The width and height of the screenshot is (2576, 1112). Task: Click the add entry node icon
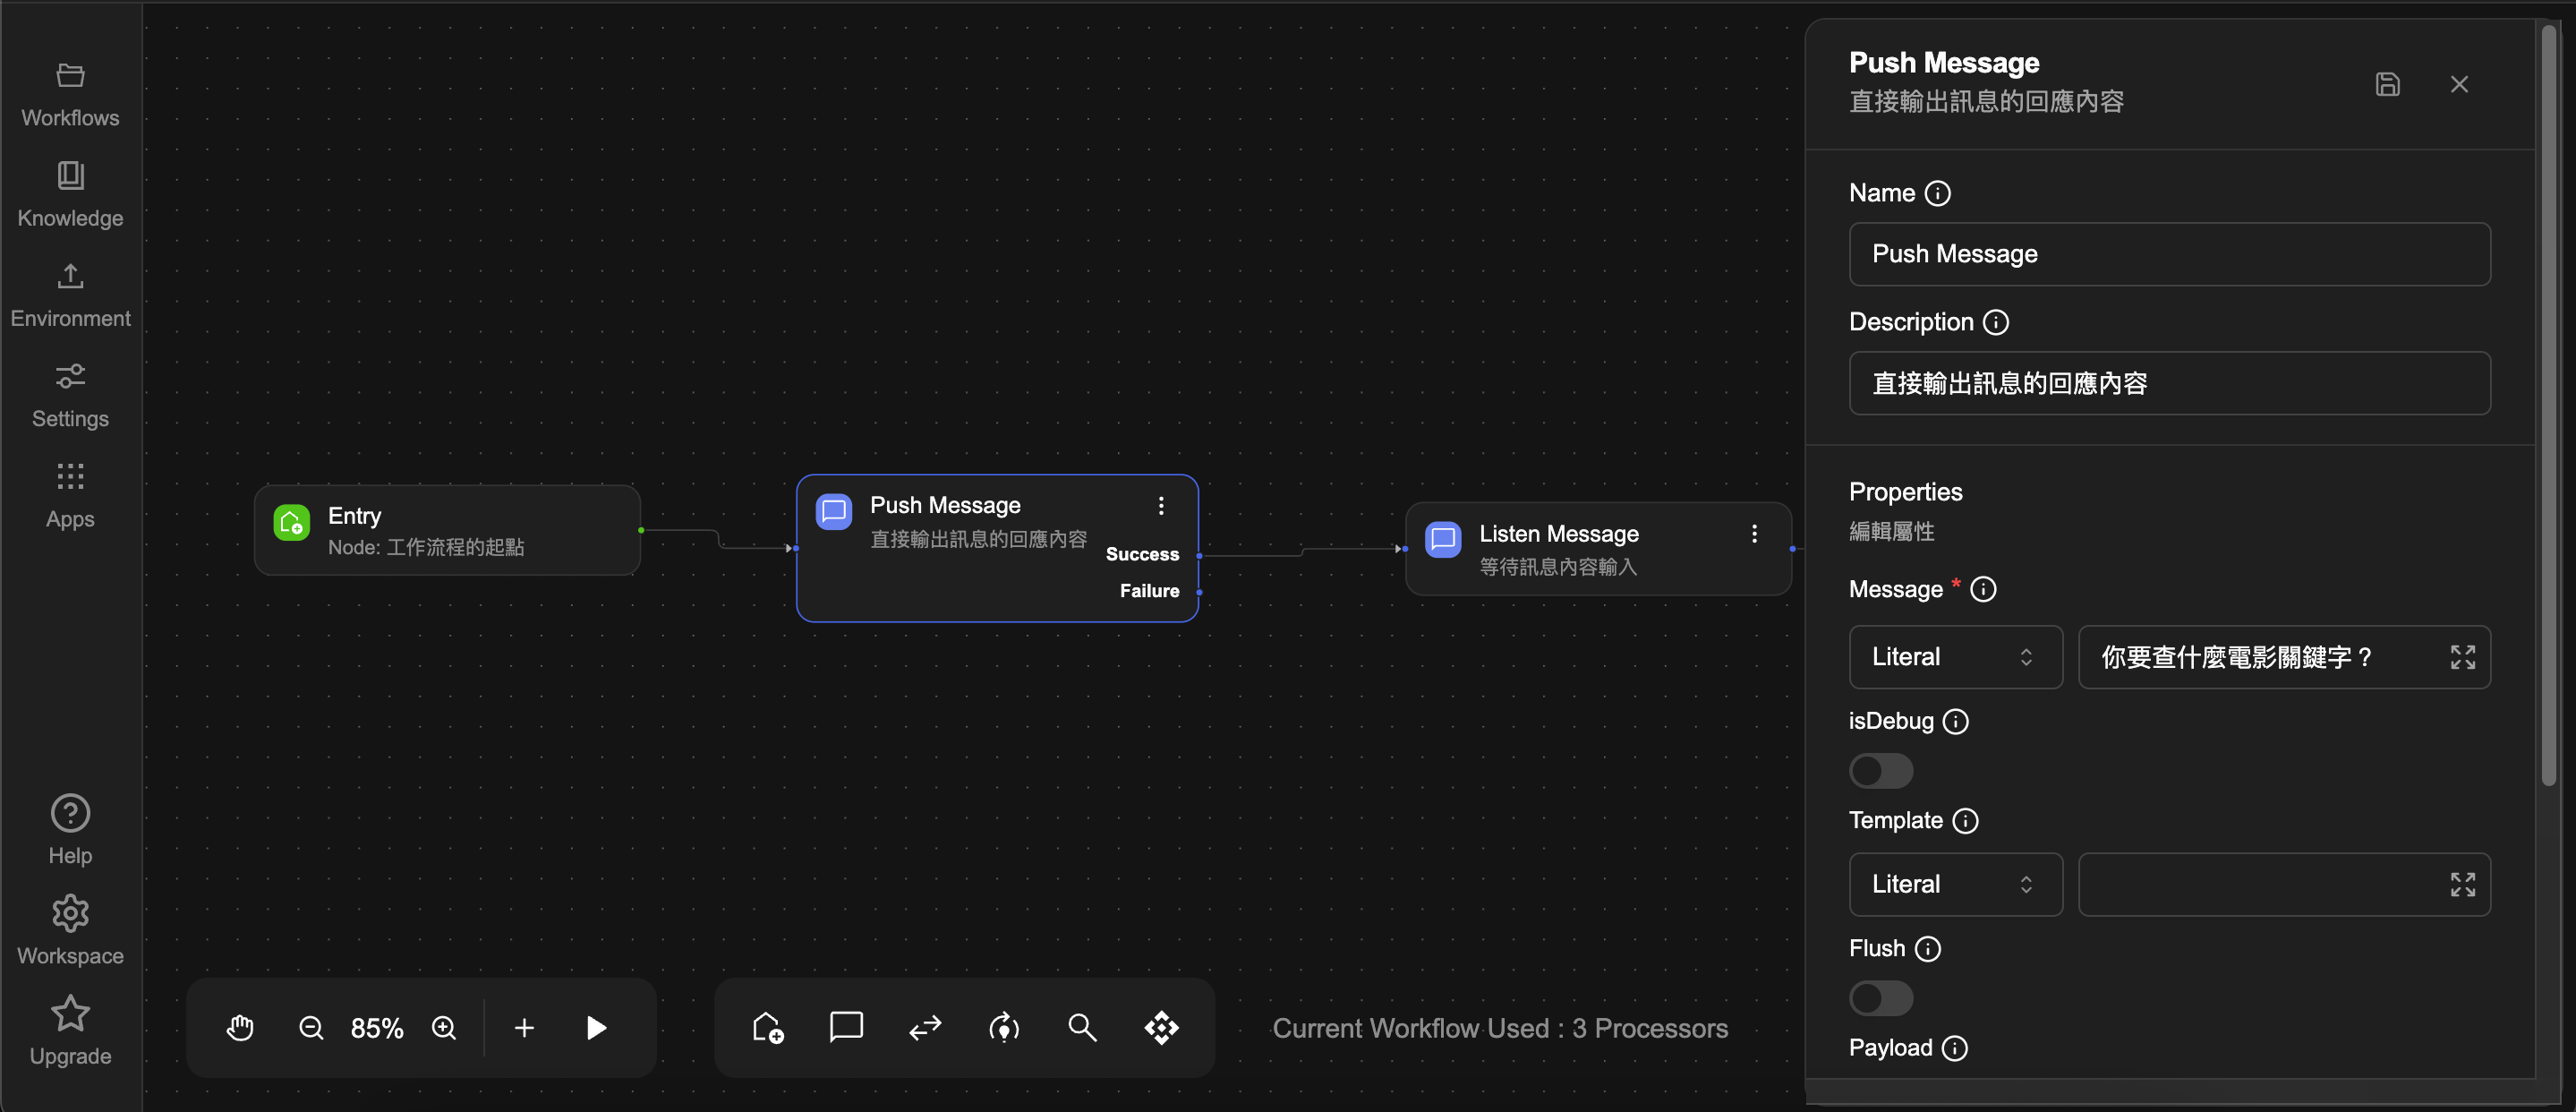point(767,1028)
